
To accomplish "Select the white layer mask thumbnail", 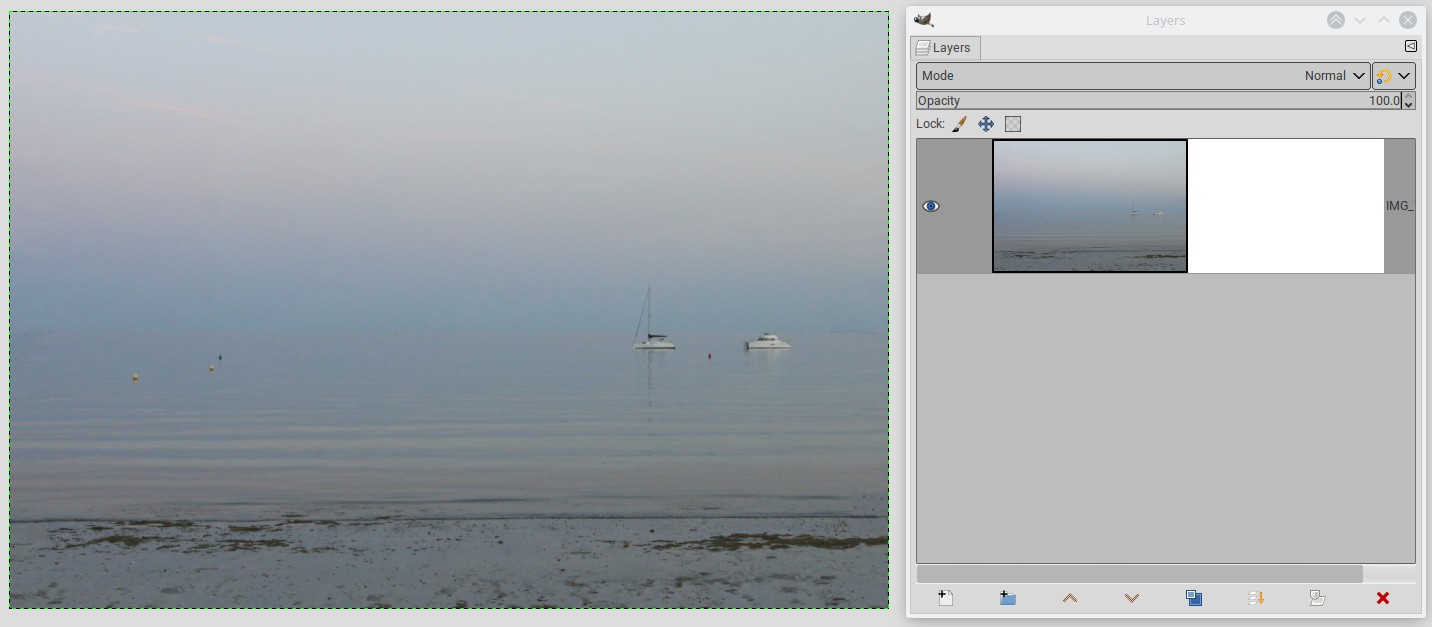I will pyautogui.click(x=1286, y=206).
